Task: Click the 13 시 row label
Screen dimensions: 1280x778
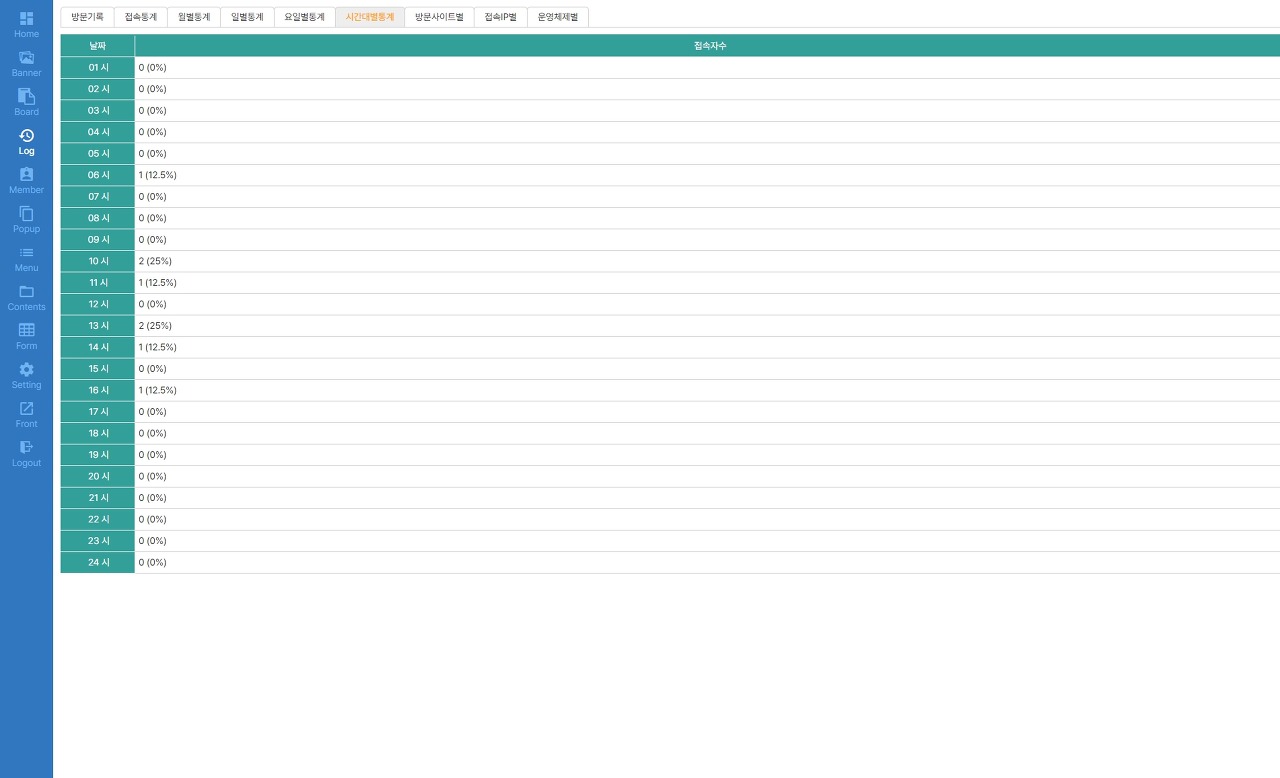Action: [x=97, y=325]
